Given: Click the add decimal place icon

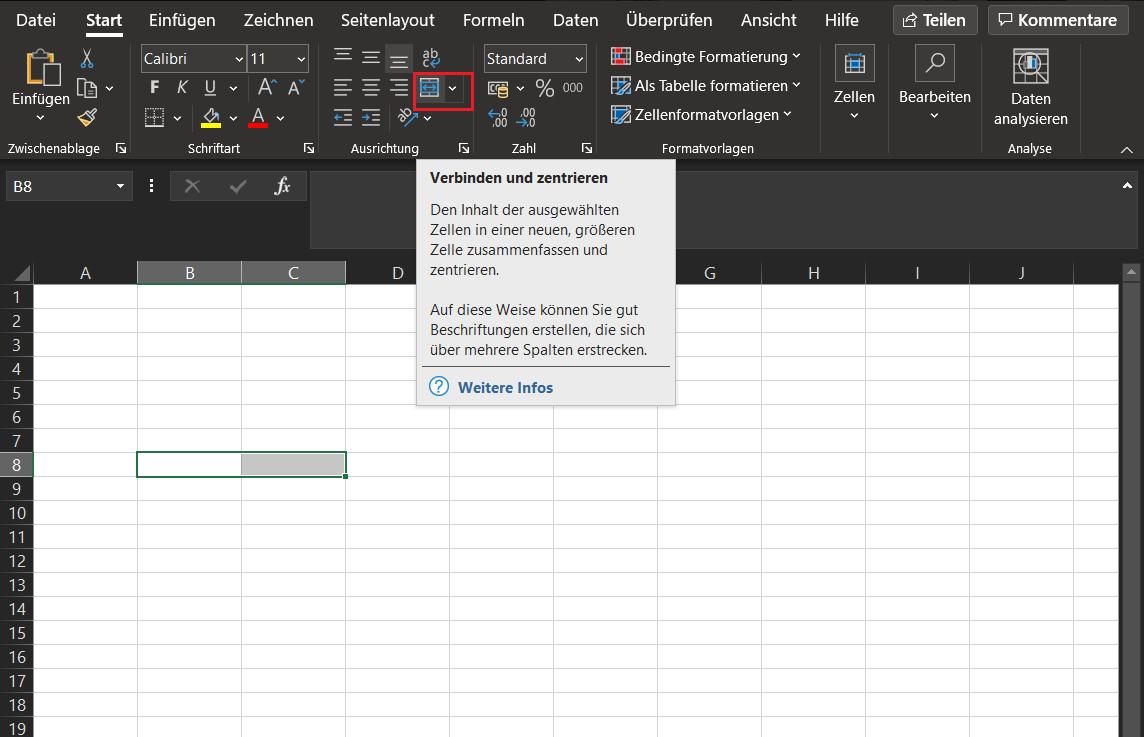Looking at the screenshot, I should pos(498,117).
